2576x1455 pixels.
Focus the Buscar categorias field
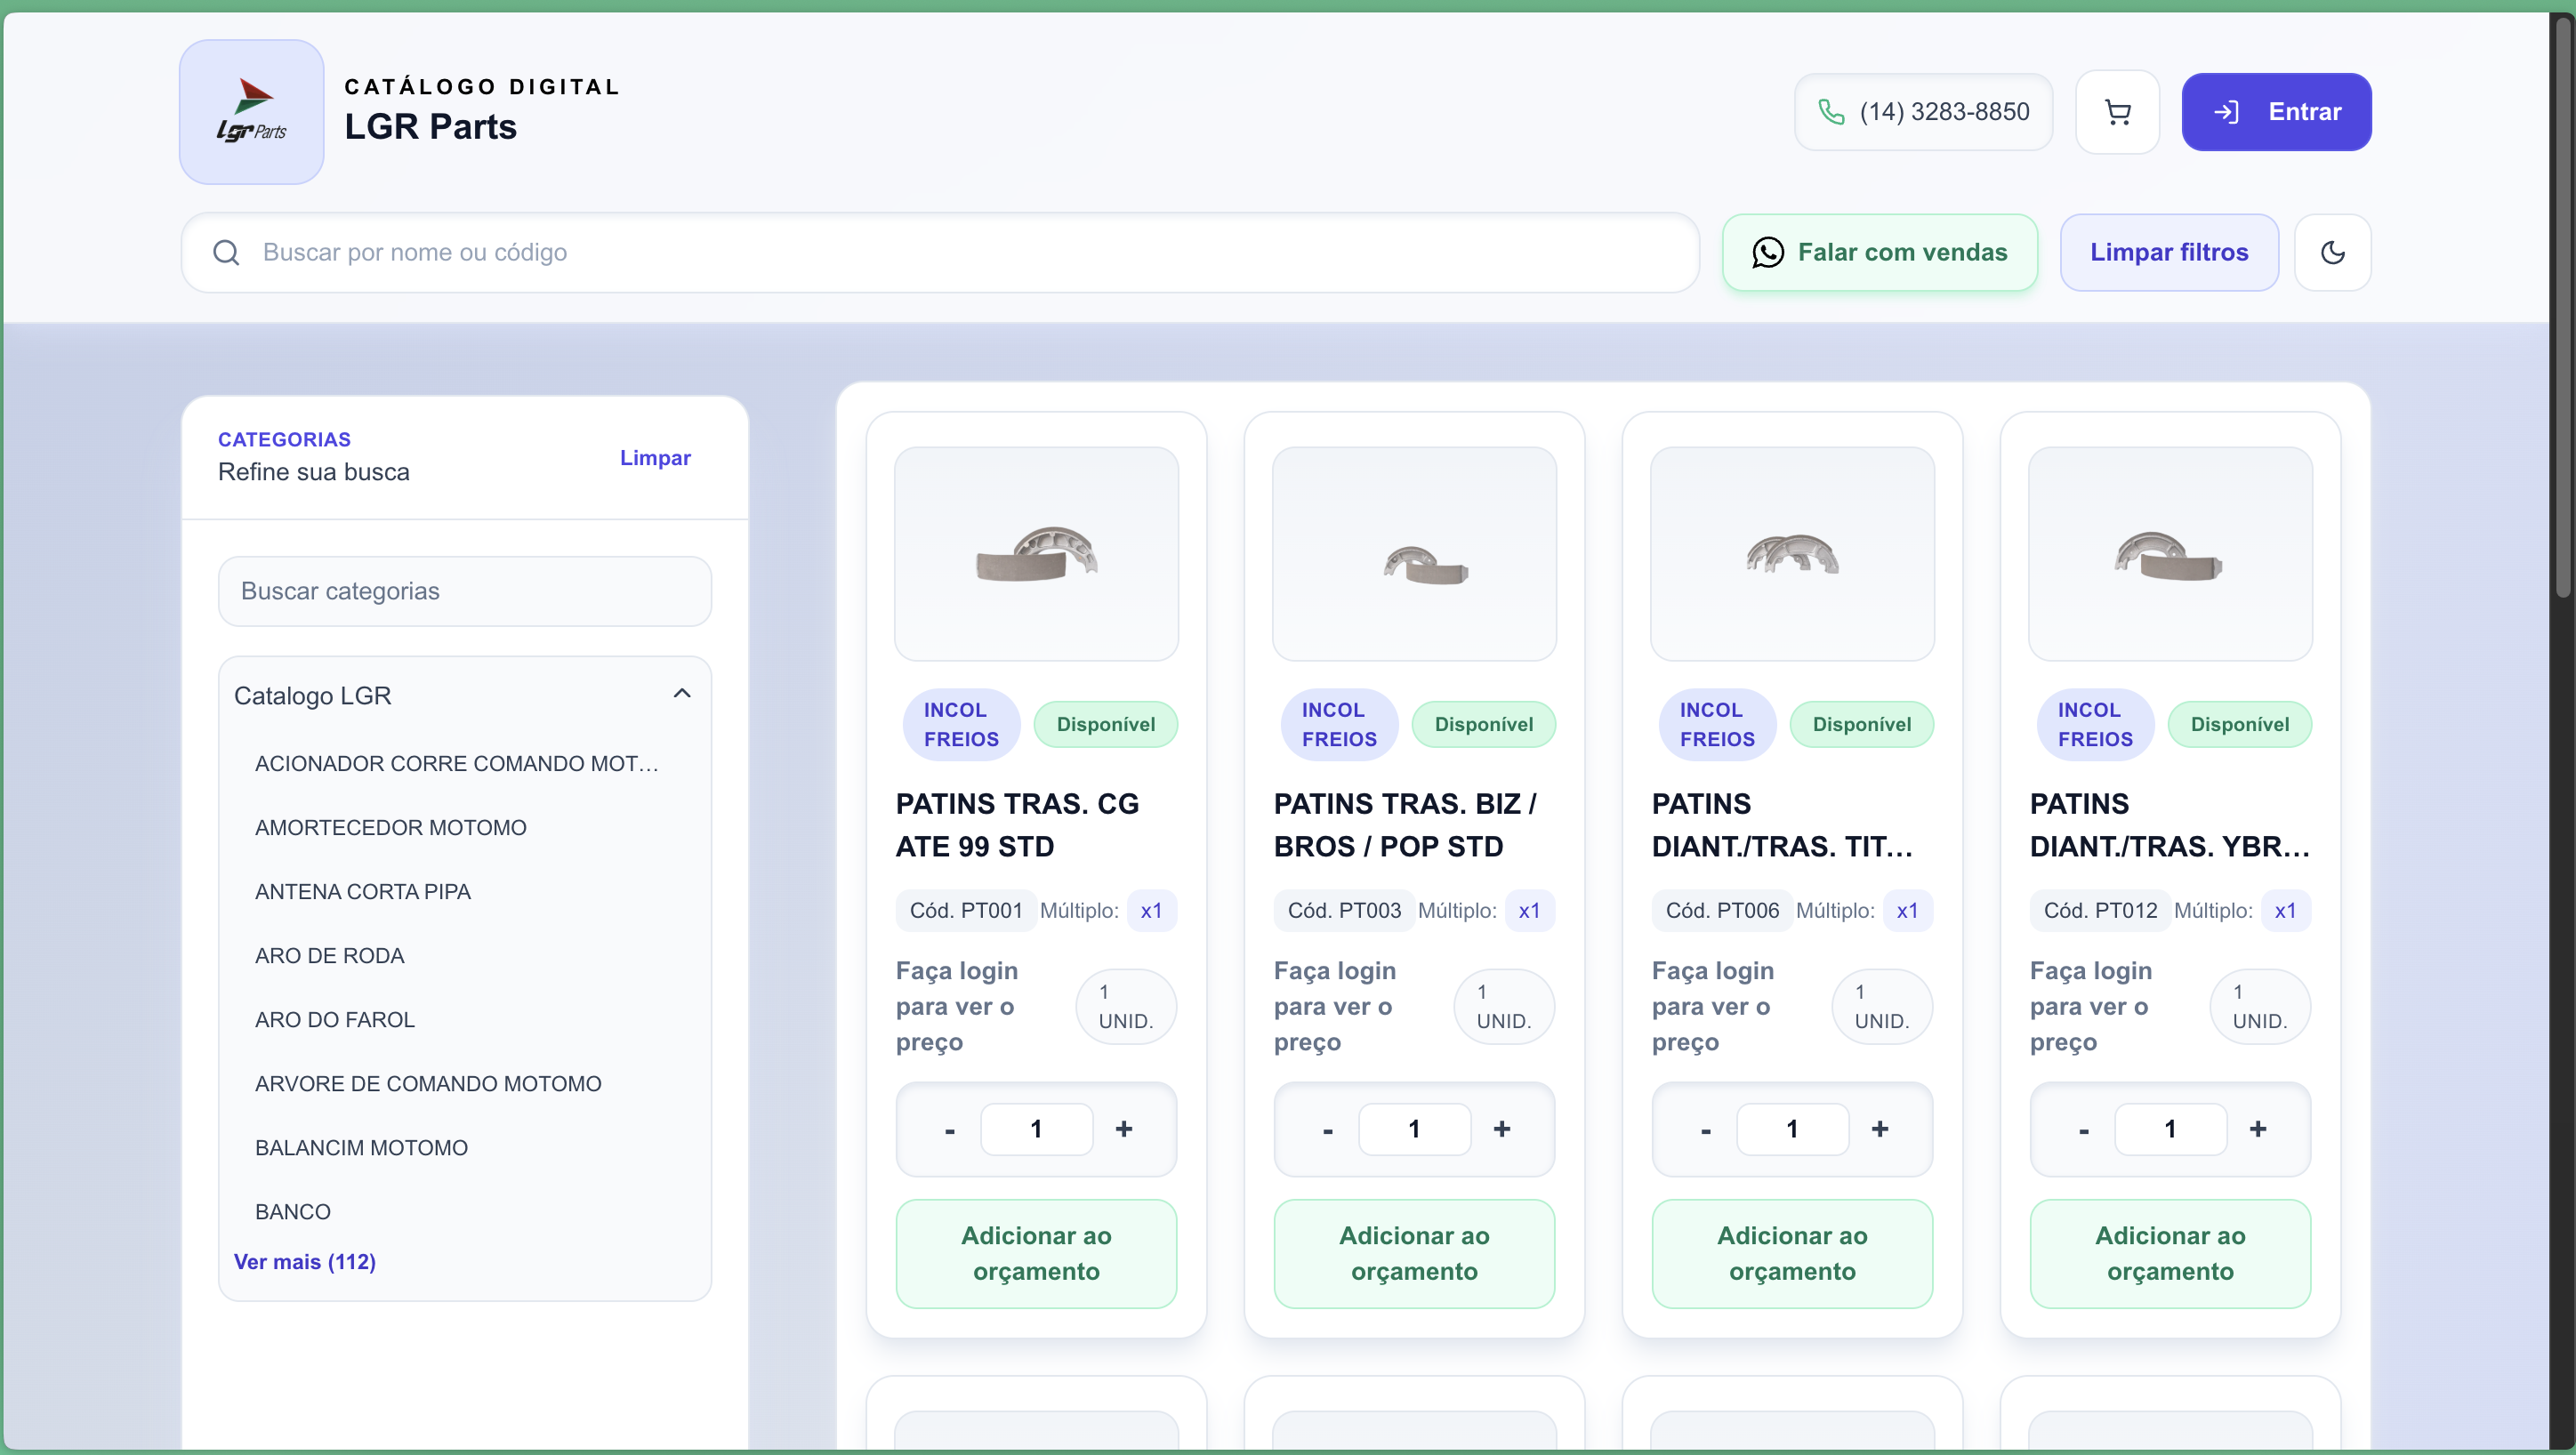point(465,591)
